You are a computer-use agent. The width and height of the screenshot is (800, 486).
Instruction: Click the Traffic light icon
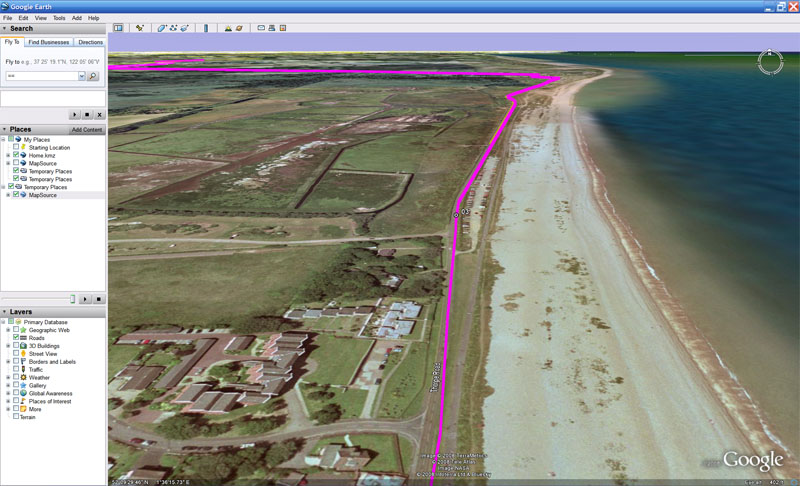23,369
